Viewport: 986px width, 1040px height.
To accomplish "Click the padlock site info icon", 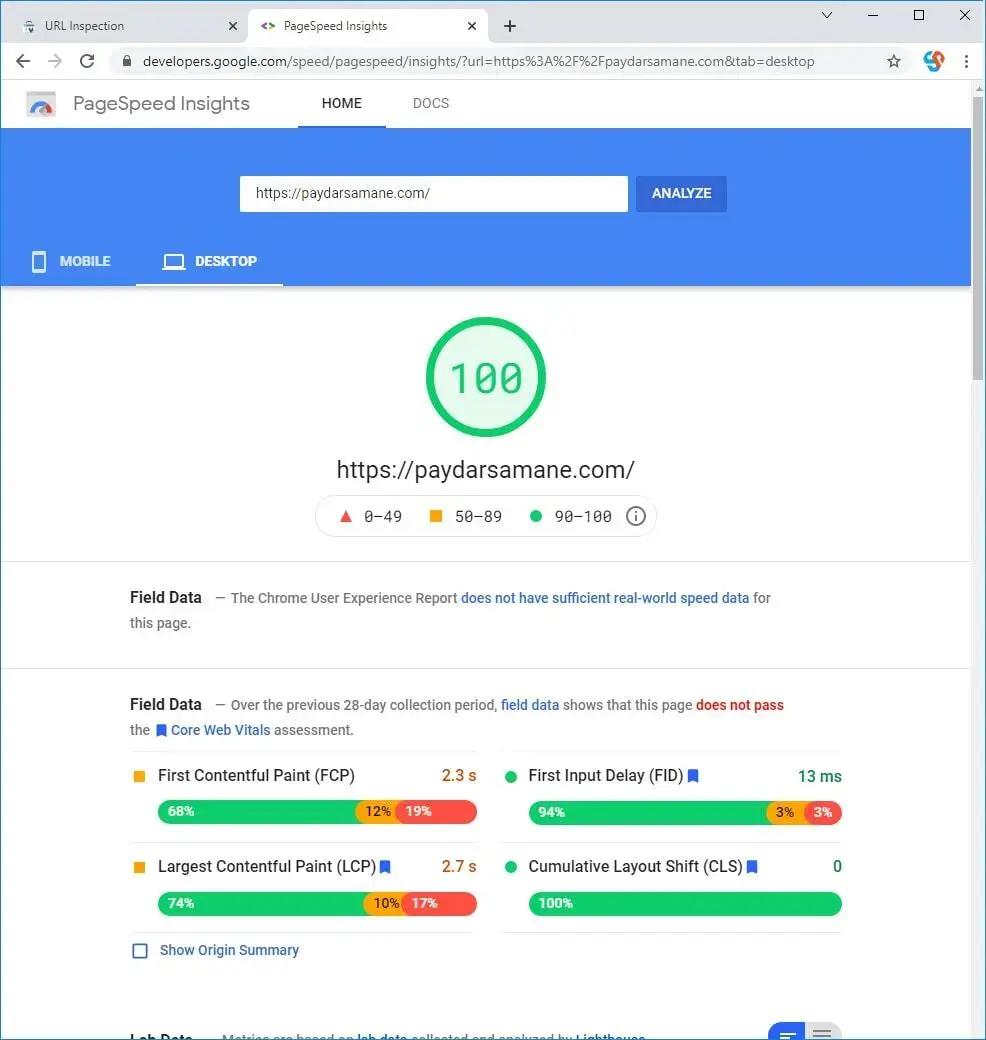I will pos(127,61).
